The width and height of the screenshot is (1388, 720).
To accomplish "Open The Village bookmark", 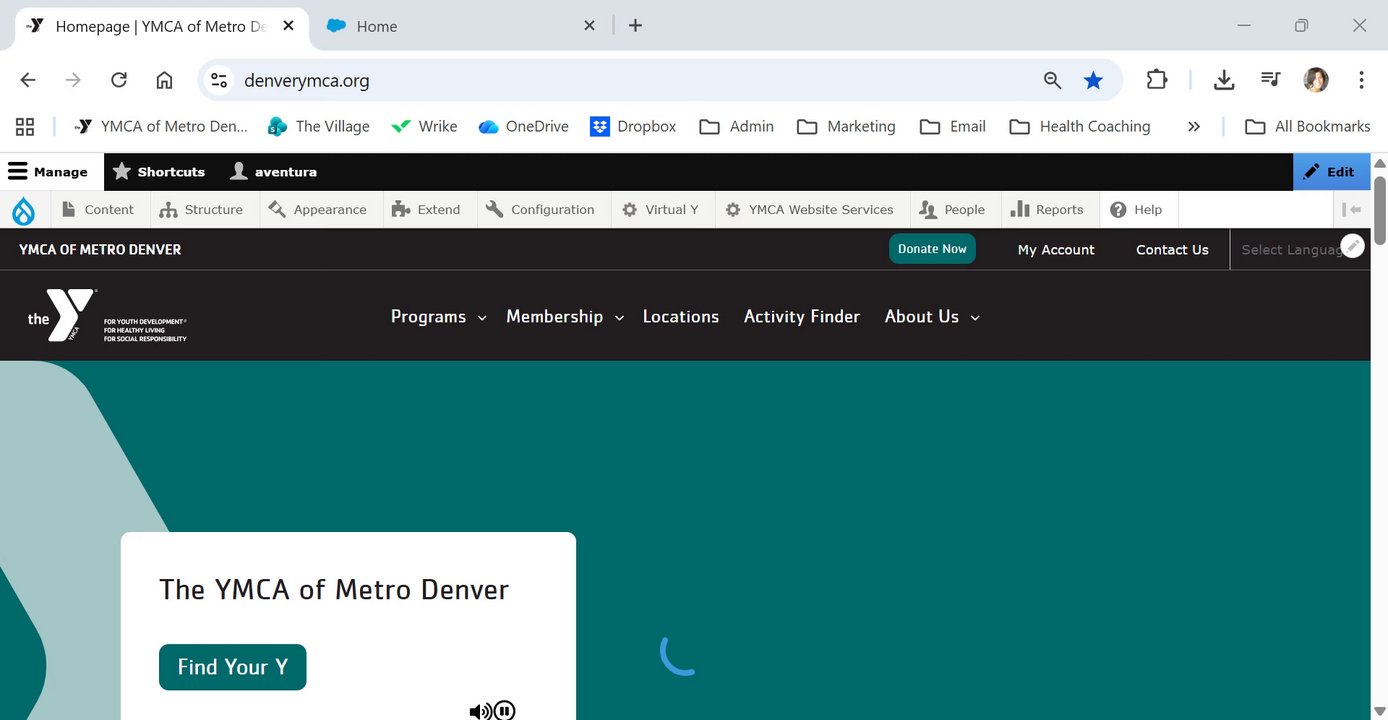I will pos(319,126).
